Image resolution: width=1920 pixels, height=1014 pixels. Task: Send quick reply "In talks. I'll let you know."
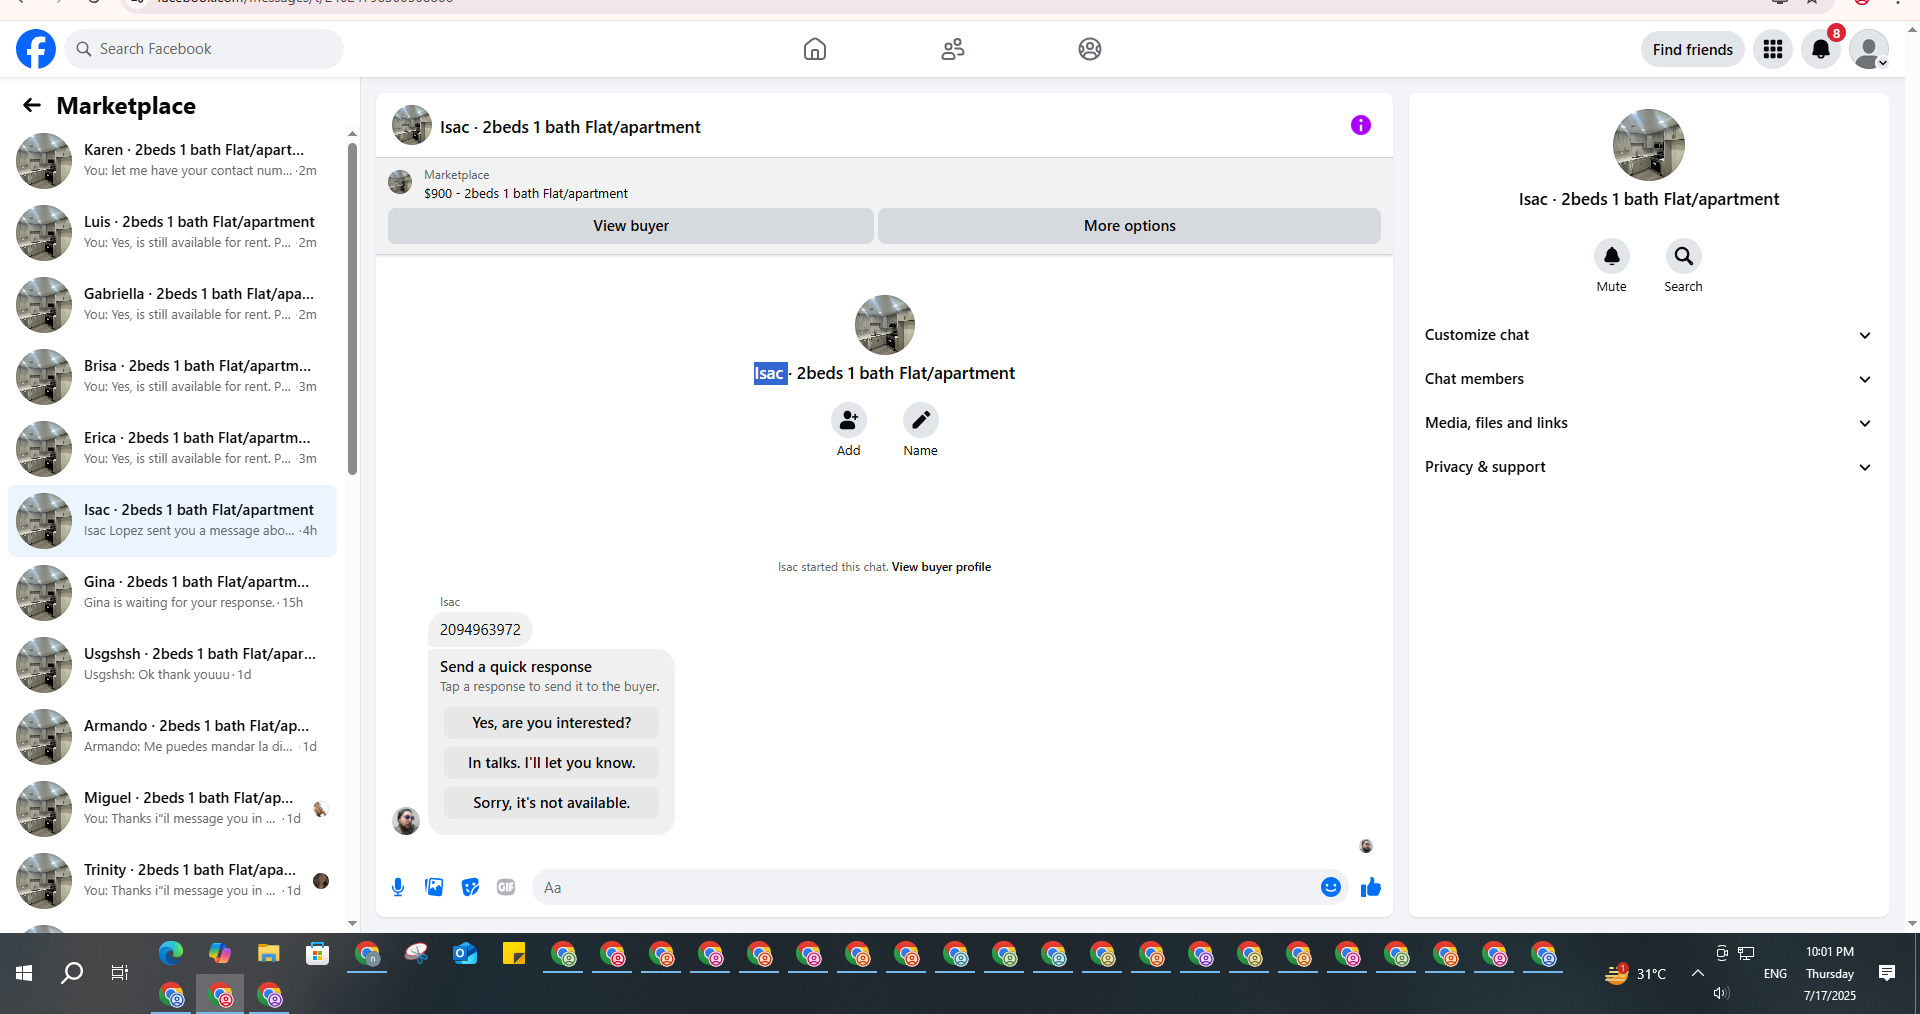(x=552, y=763)
